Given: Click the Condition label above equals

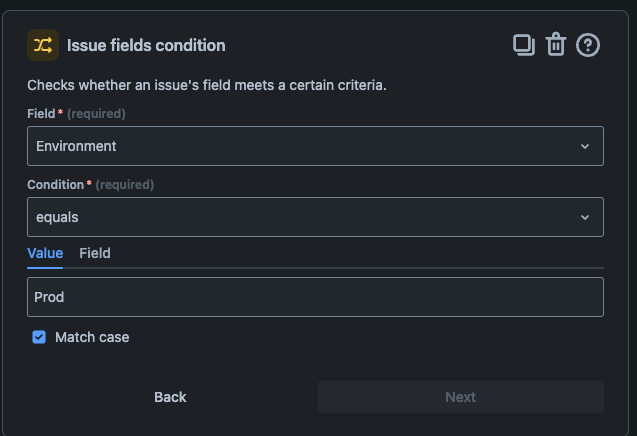Looking at the screenshot, I should point(56,185).
